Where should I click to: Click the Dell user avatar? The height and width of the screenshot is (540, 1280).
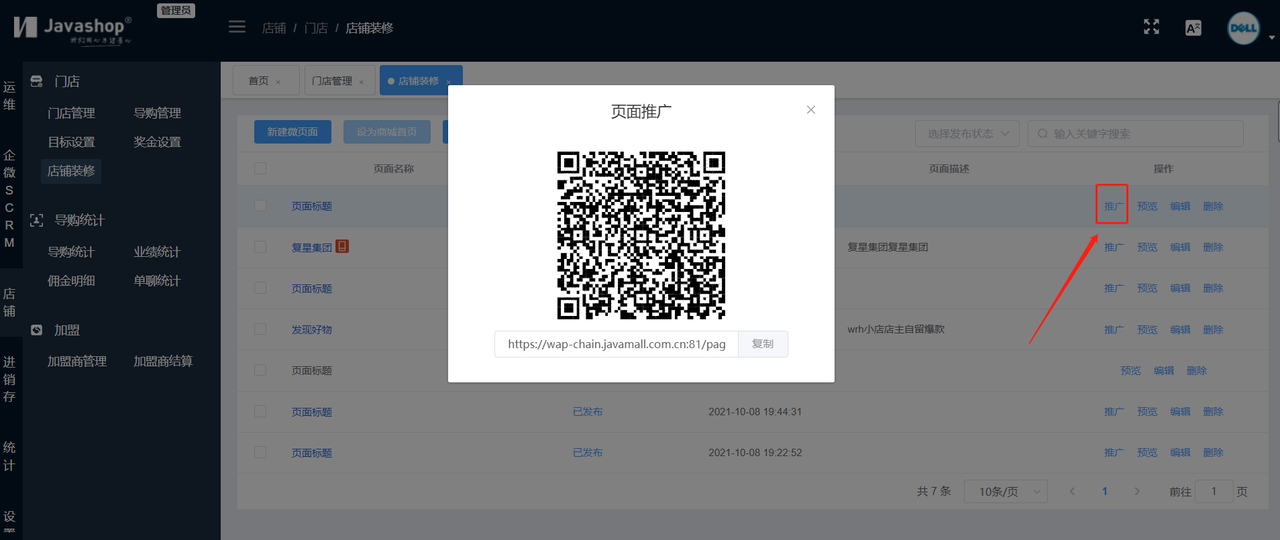click(x=1243, y=28)
